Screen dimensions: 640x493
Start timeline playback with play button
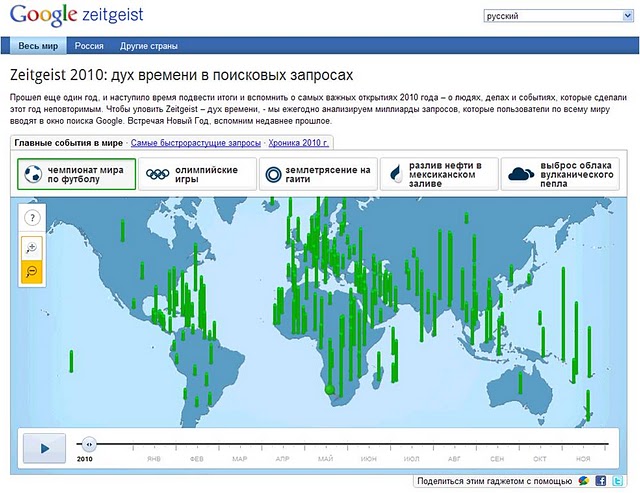44,449
